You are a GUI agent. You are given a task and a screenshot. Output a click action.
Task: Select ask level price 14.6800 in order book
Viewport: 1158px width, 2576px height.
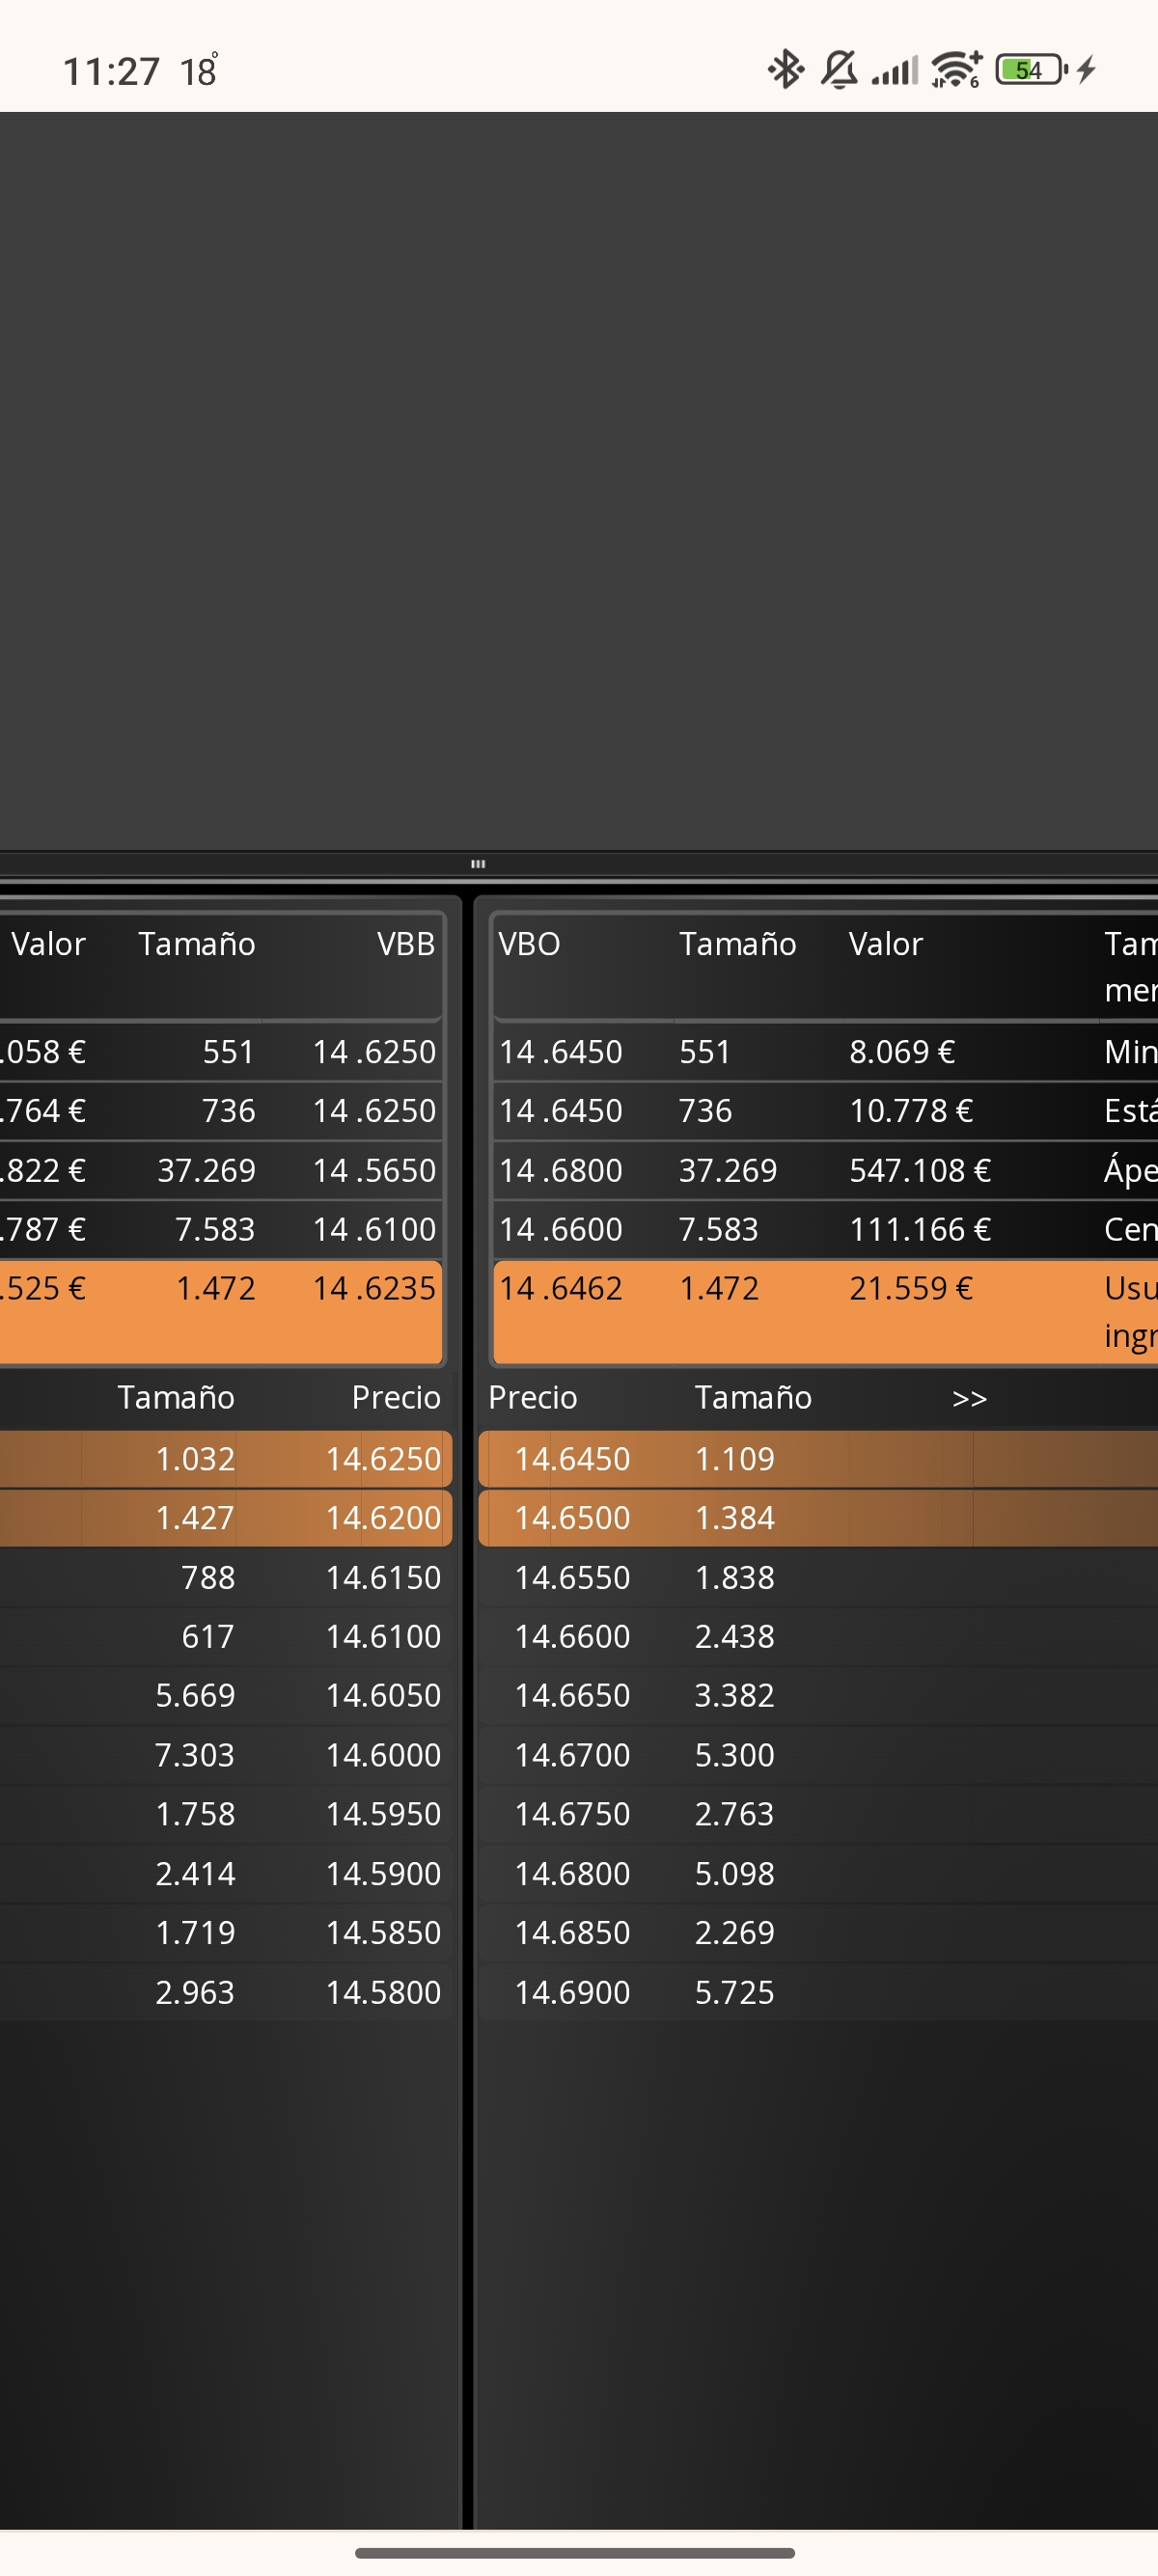click(572, 1874)
